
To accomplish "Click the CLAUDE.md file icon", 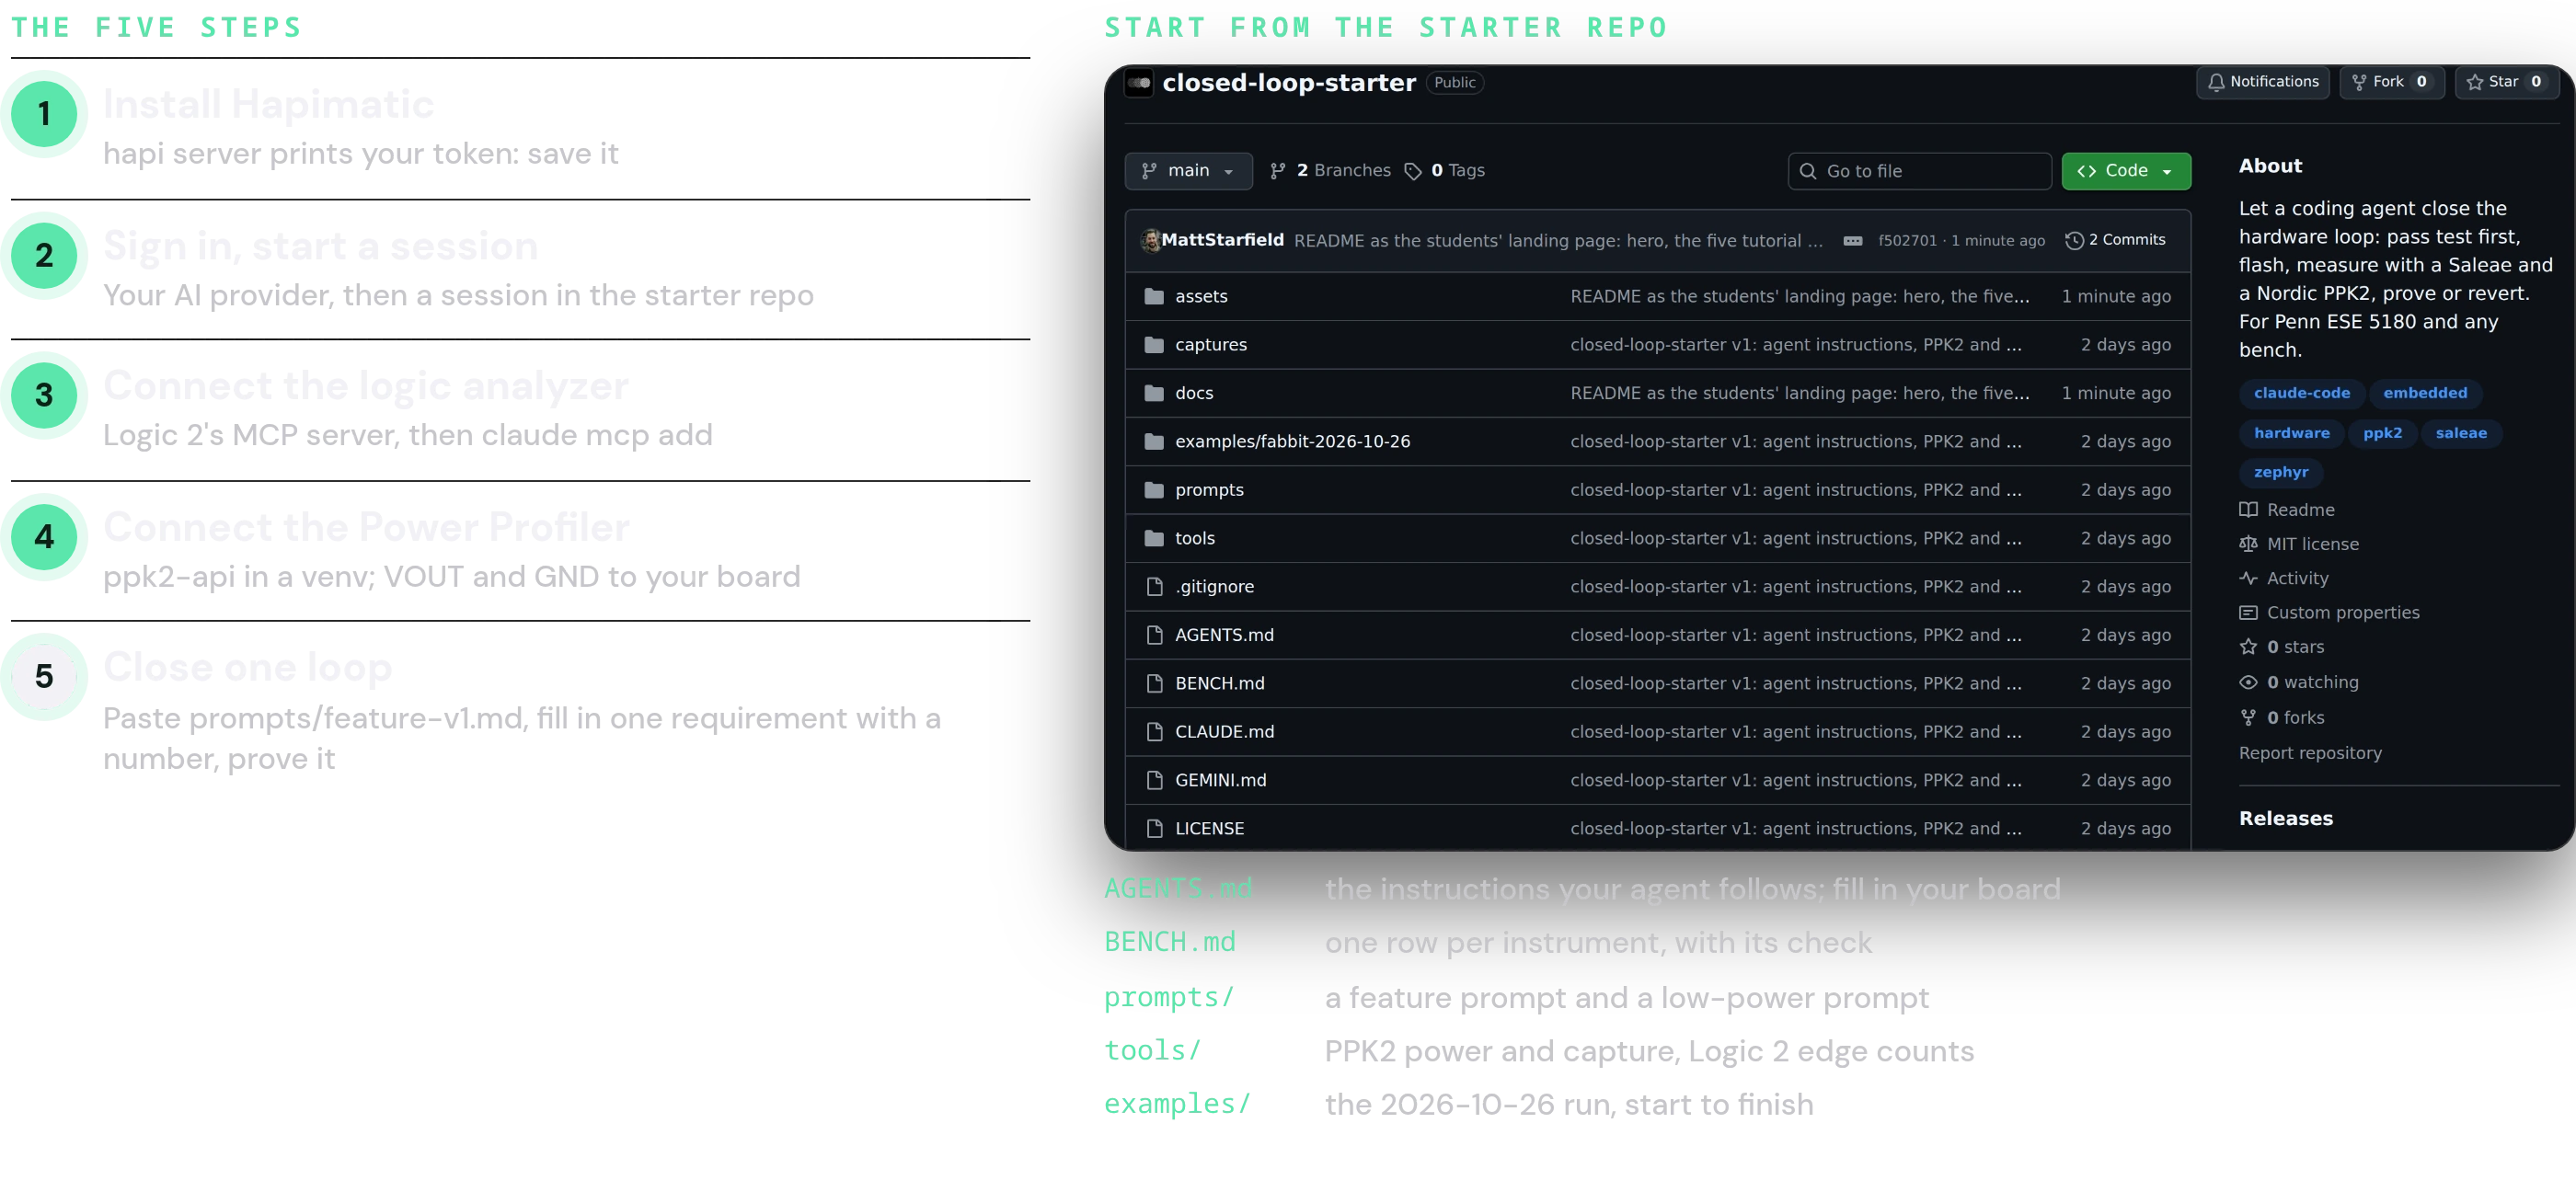I will coord(1154,732).
